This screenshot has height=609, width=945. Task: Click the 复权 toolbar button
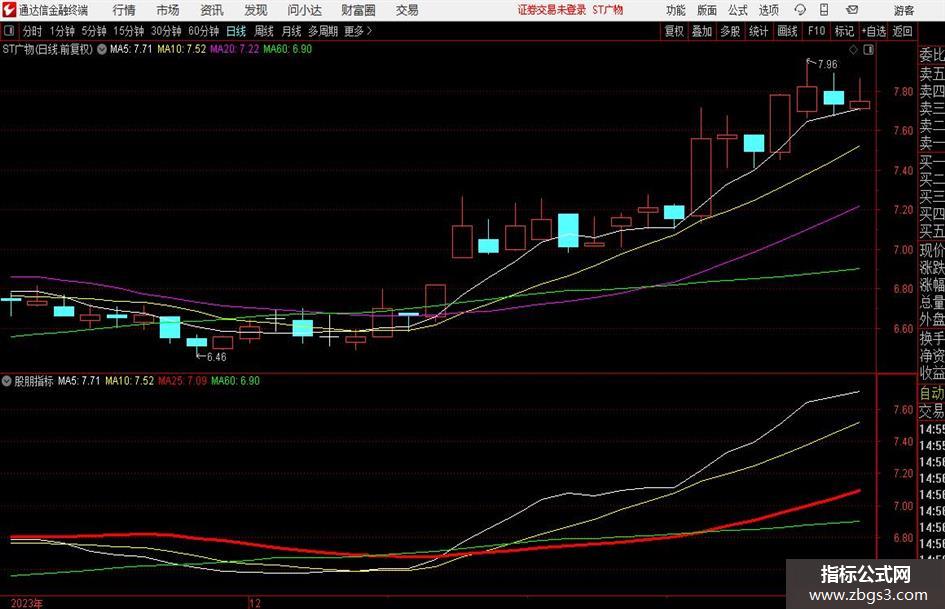(674, 31)
